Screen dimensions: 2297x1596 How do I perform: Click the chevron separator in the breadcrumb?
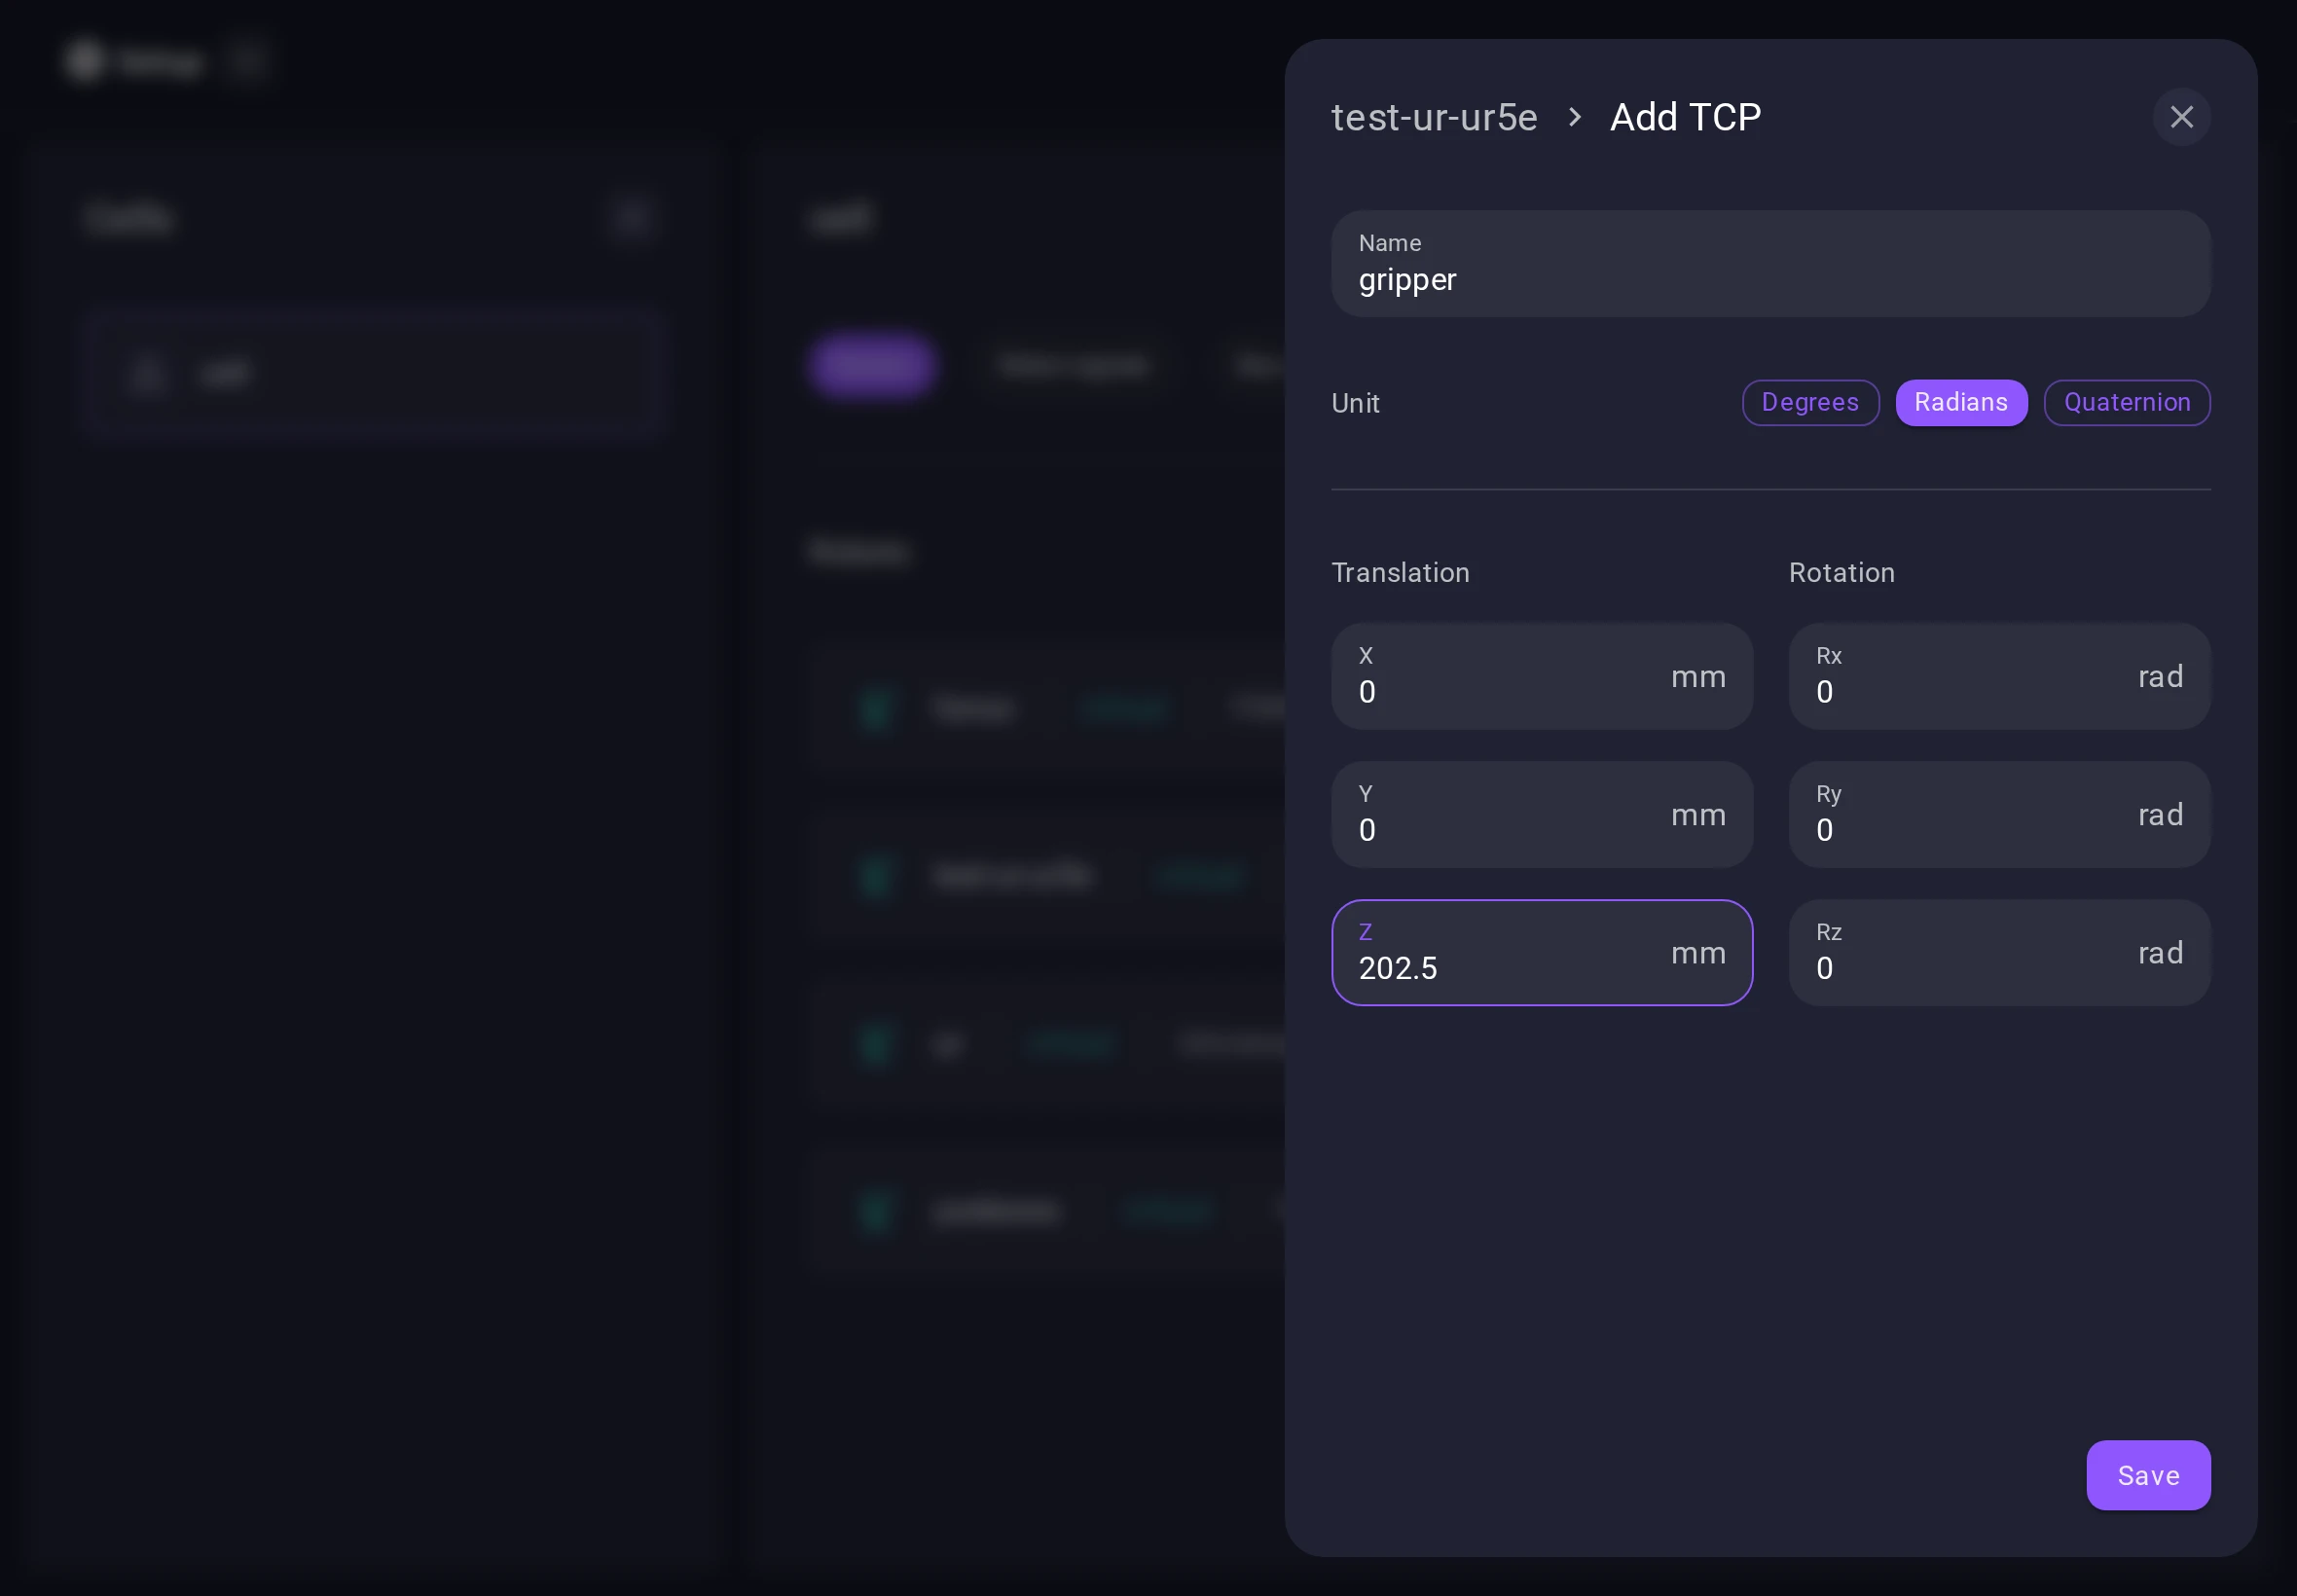click(1575, 117)
